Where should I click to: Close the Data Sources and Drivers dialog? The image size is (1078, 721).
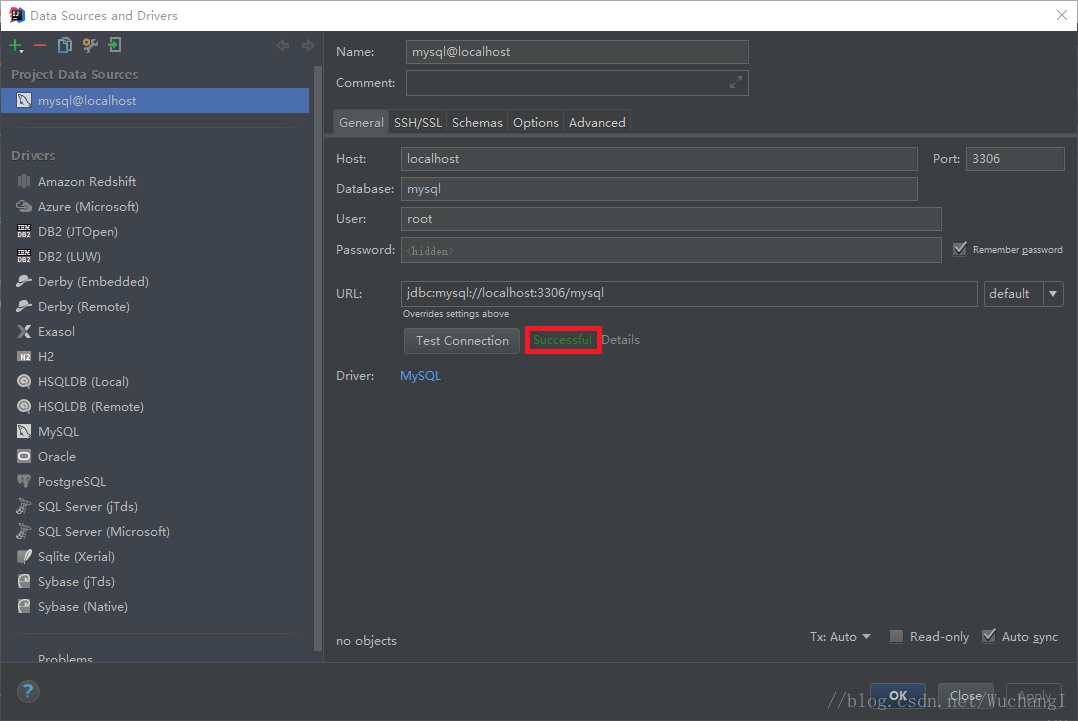pos(1062,15)
